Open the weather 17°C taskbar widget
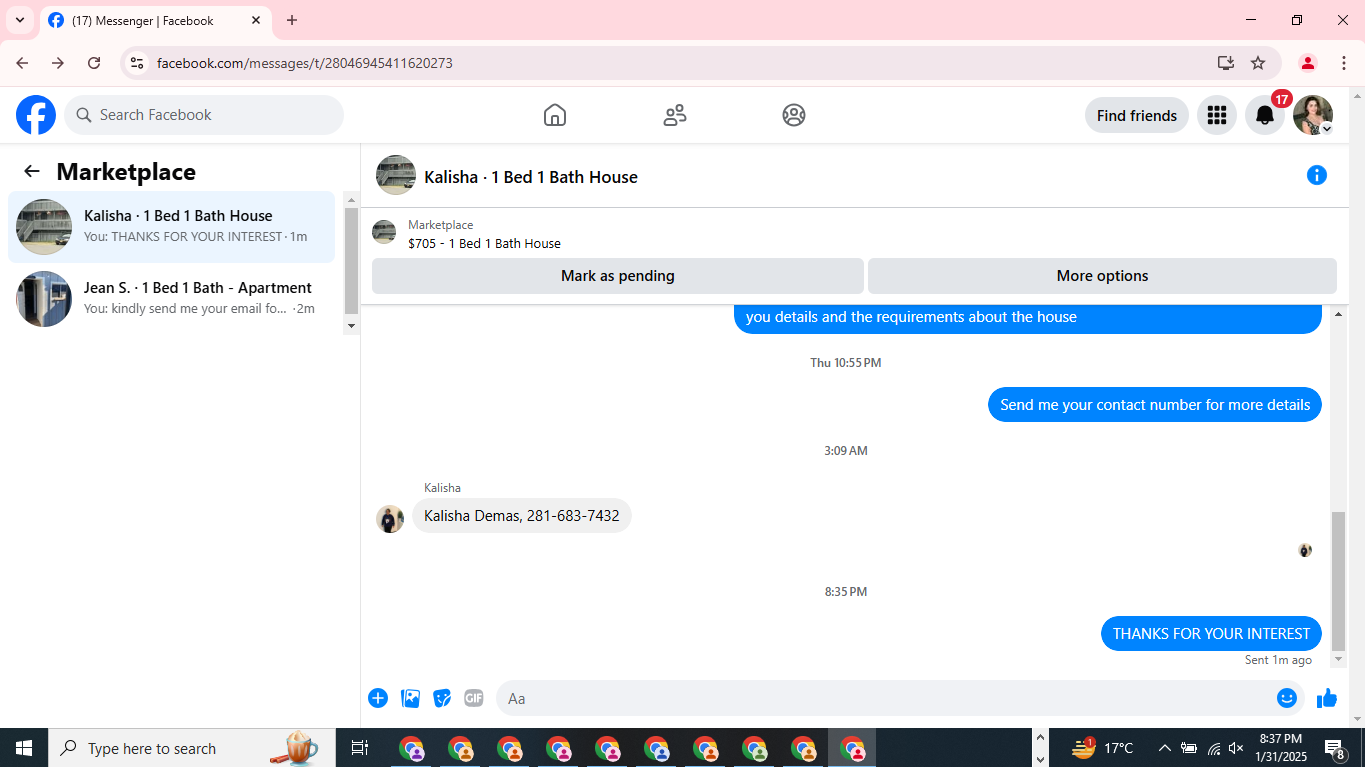The width and height of the screenshot is (1365, 767). pos(1104,748)
